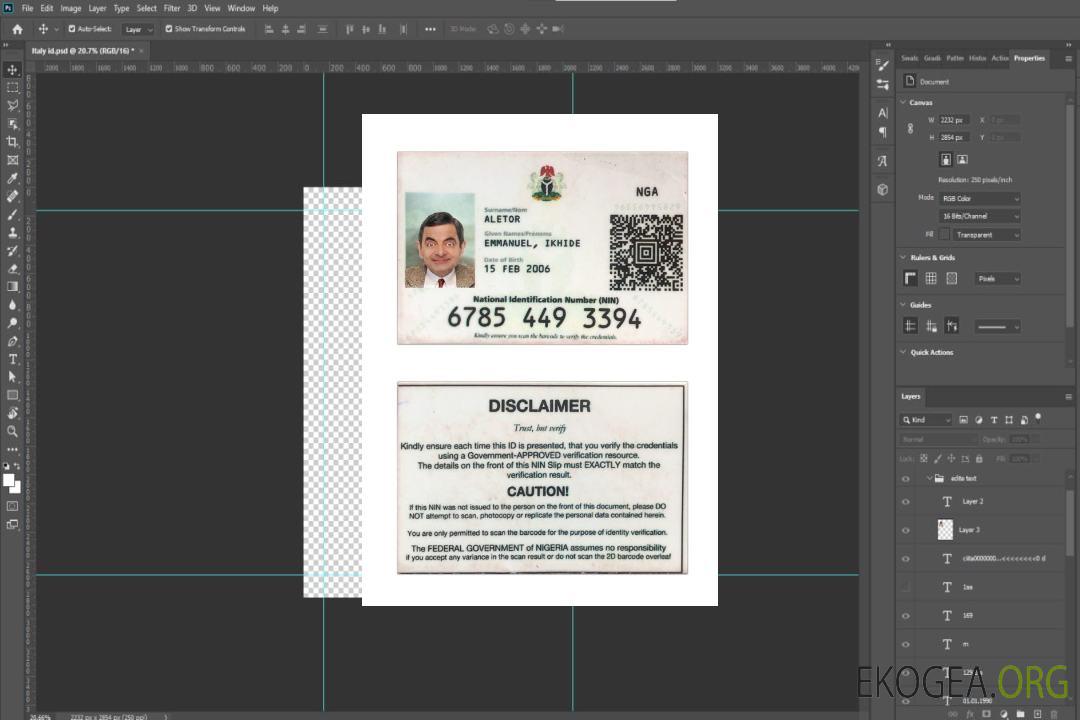Click the canvas width input field
Image resolution: width=1080 pixels, height=720 pixels.
(x=953, y=120)
